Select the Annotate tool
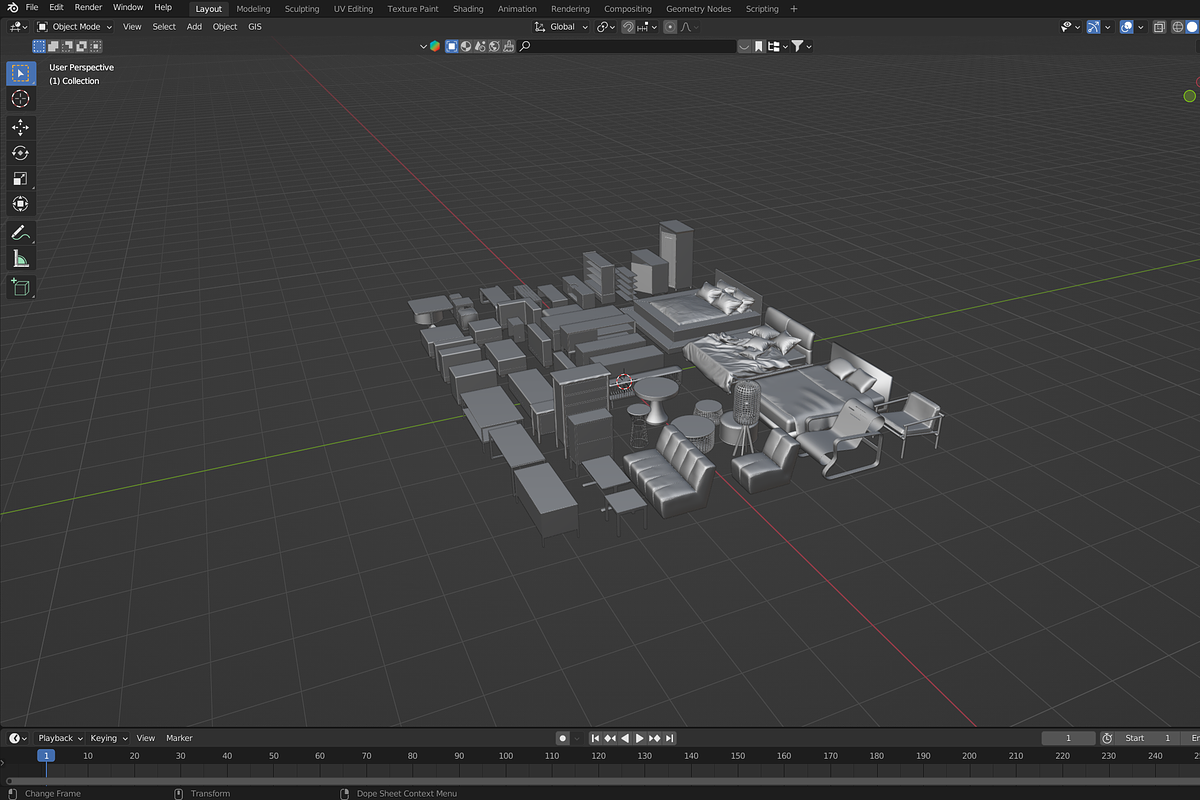 [x=21, y=233]
